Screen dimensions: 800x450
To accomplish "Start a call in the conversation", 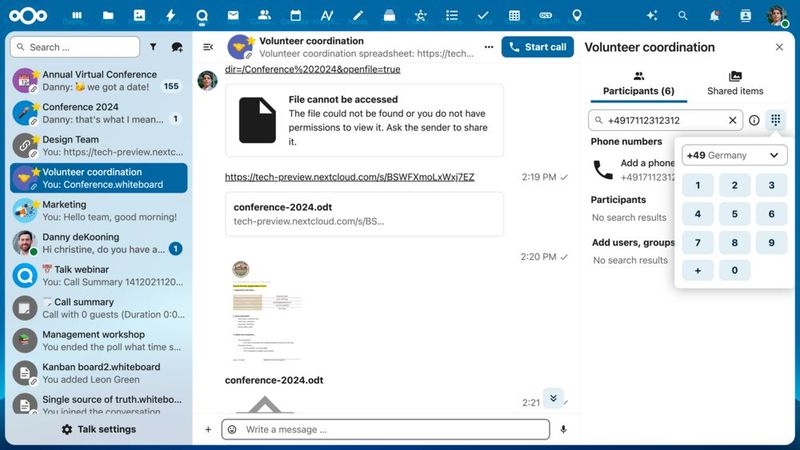I will click(x=538, y=47).
